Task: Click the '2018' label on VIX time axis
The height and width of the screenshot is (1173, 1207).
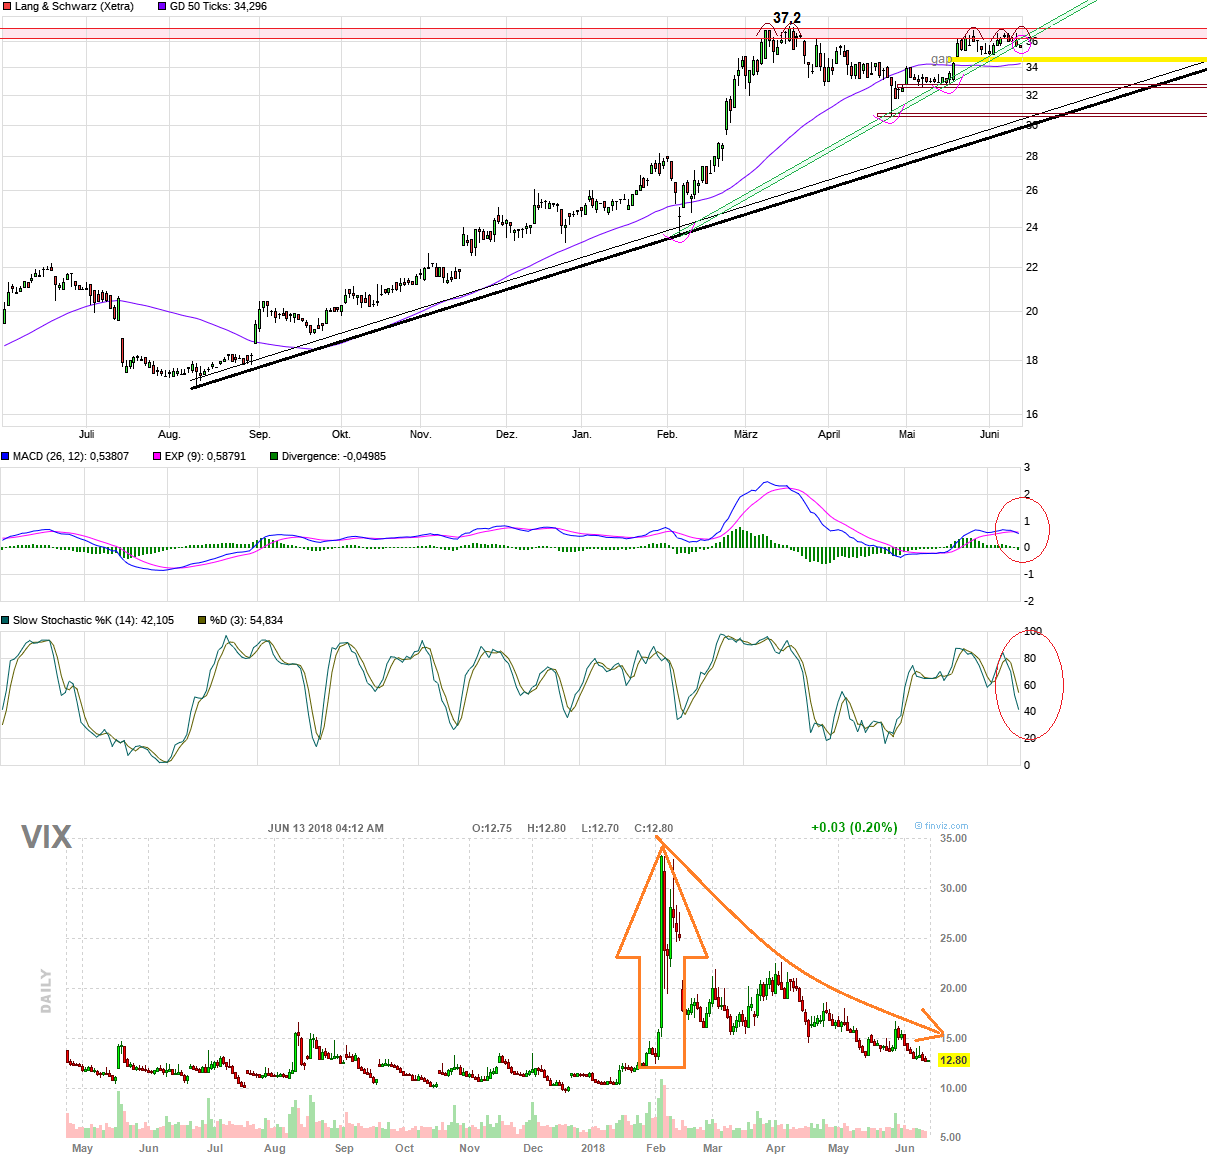Action: coord(593,1148)
